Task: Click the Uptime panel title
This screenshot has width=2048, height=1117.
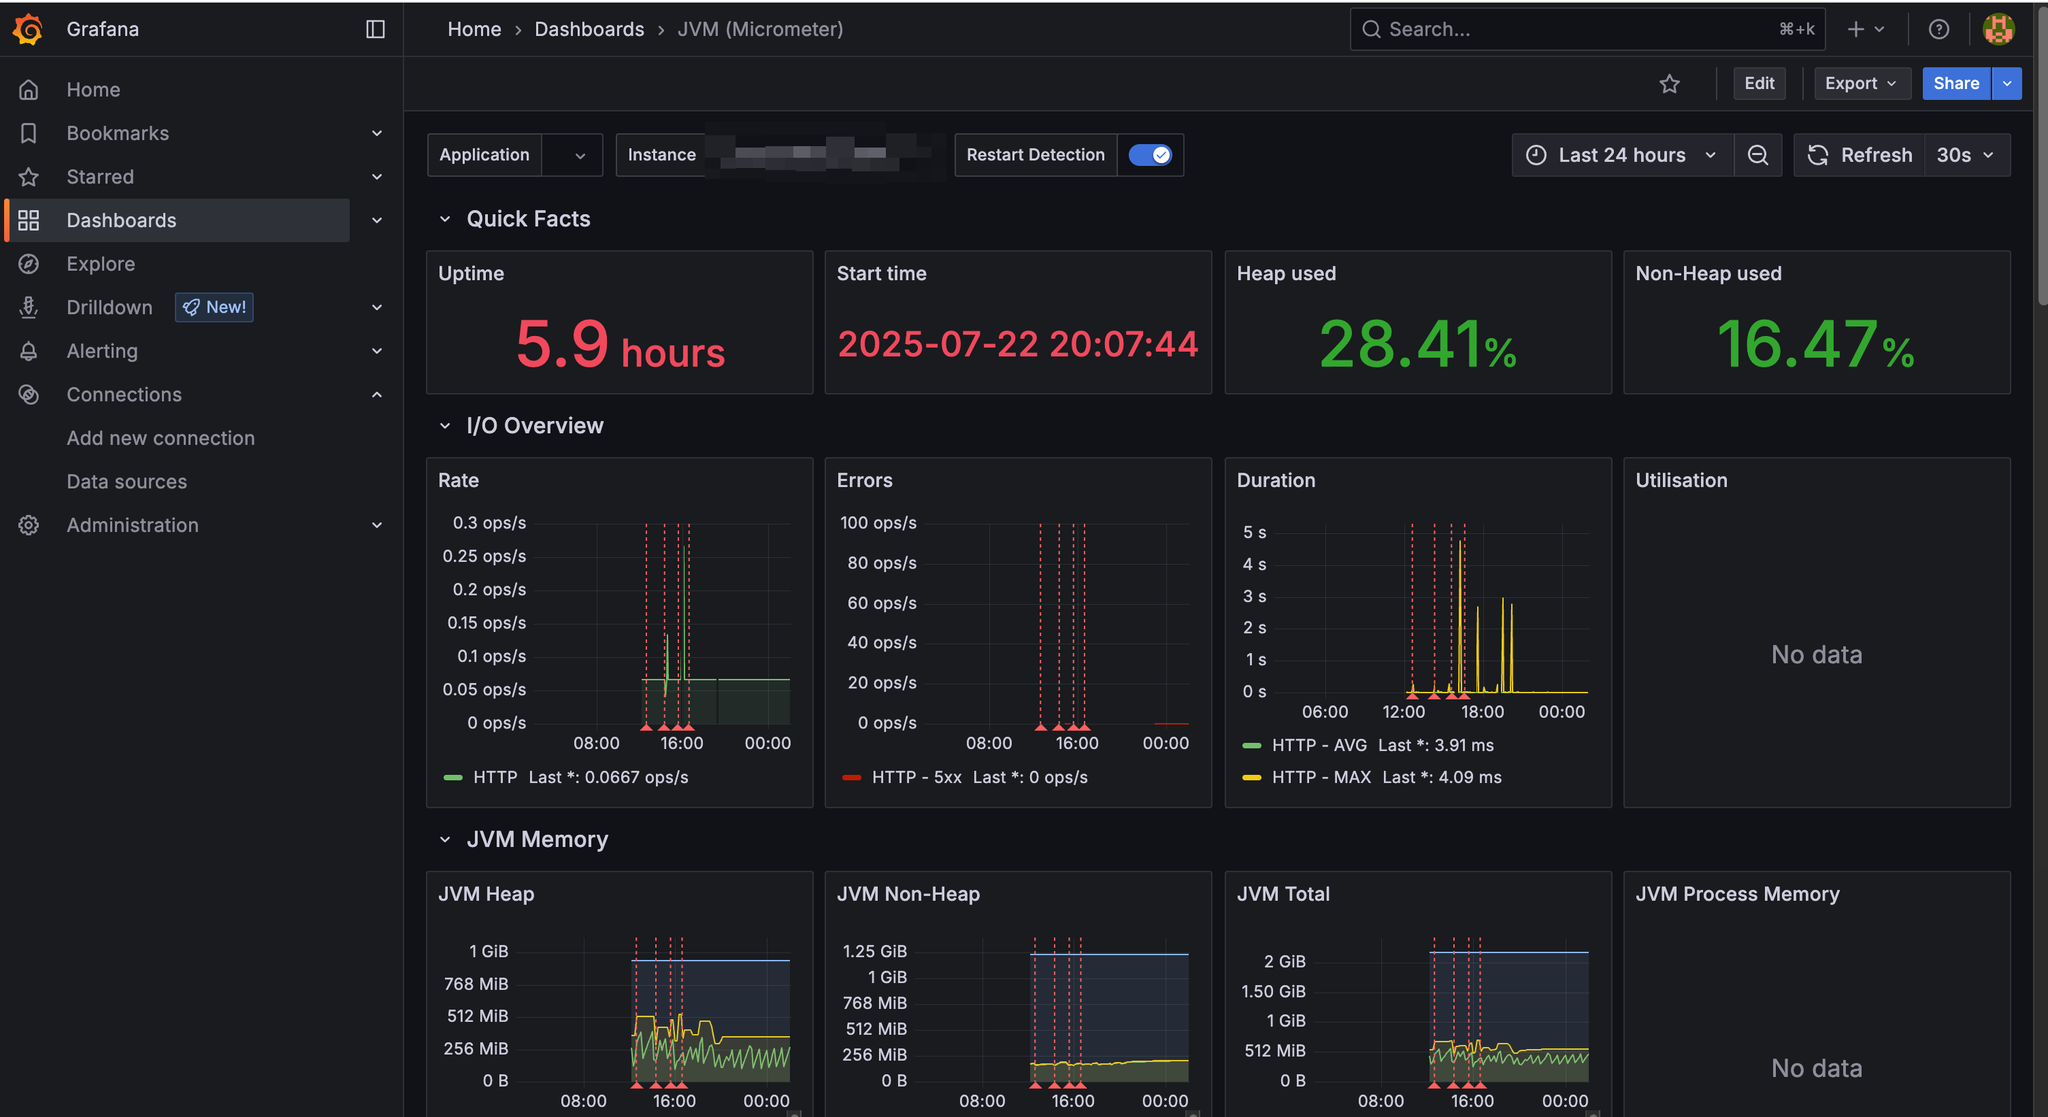Action: tap(471, 274)
